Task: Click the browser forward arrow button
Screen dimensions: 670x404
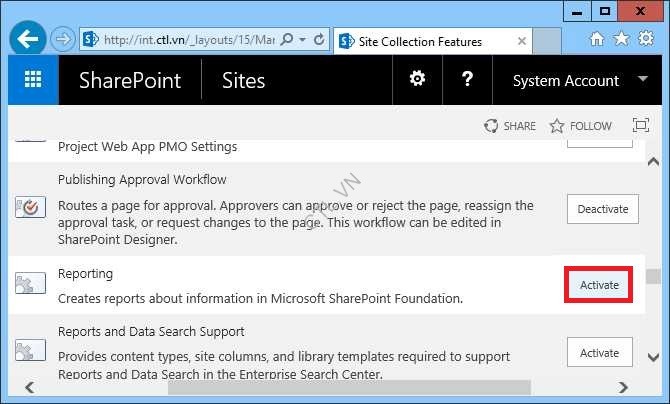Action: (63, 39)
